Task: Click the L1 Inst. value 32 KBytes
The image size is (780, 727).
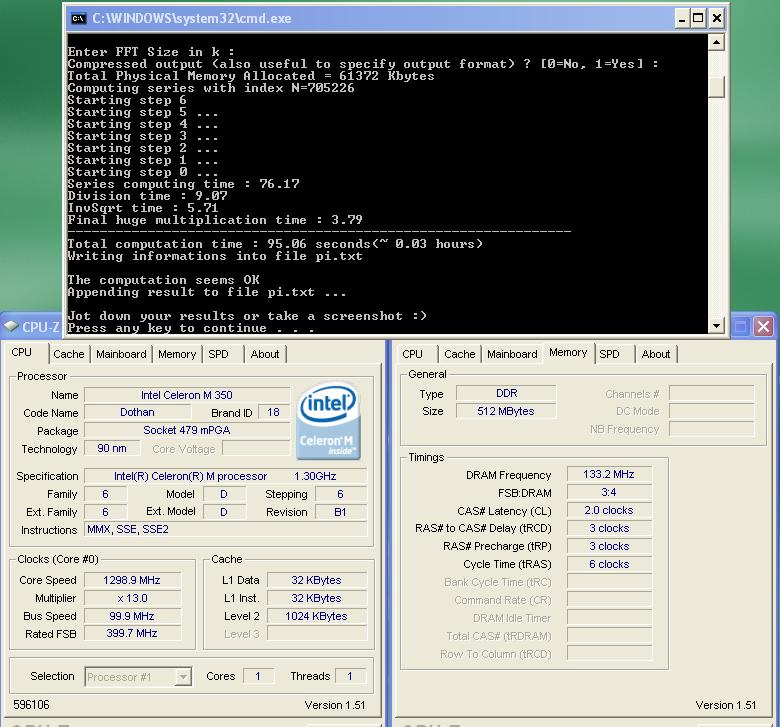Action: [x=317, y=598]
